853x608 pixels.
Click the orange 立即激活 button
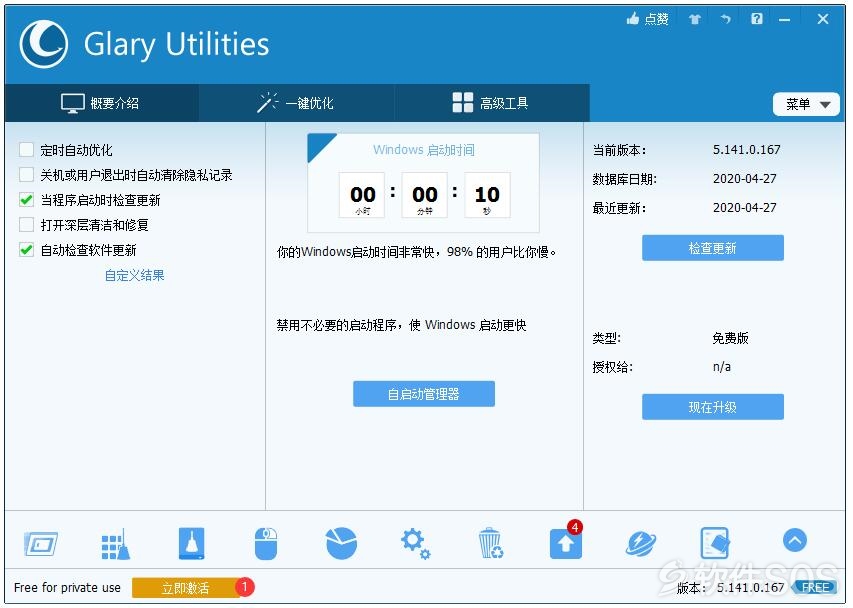[186, 588]
